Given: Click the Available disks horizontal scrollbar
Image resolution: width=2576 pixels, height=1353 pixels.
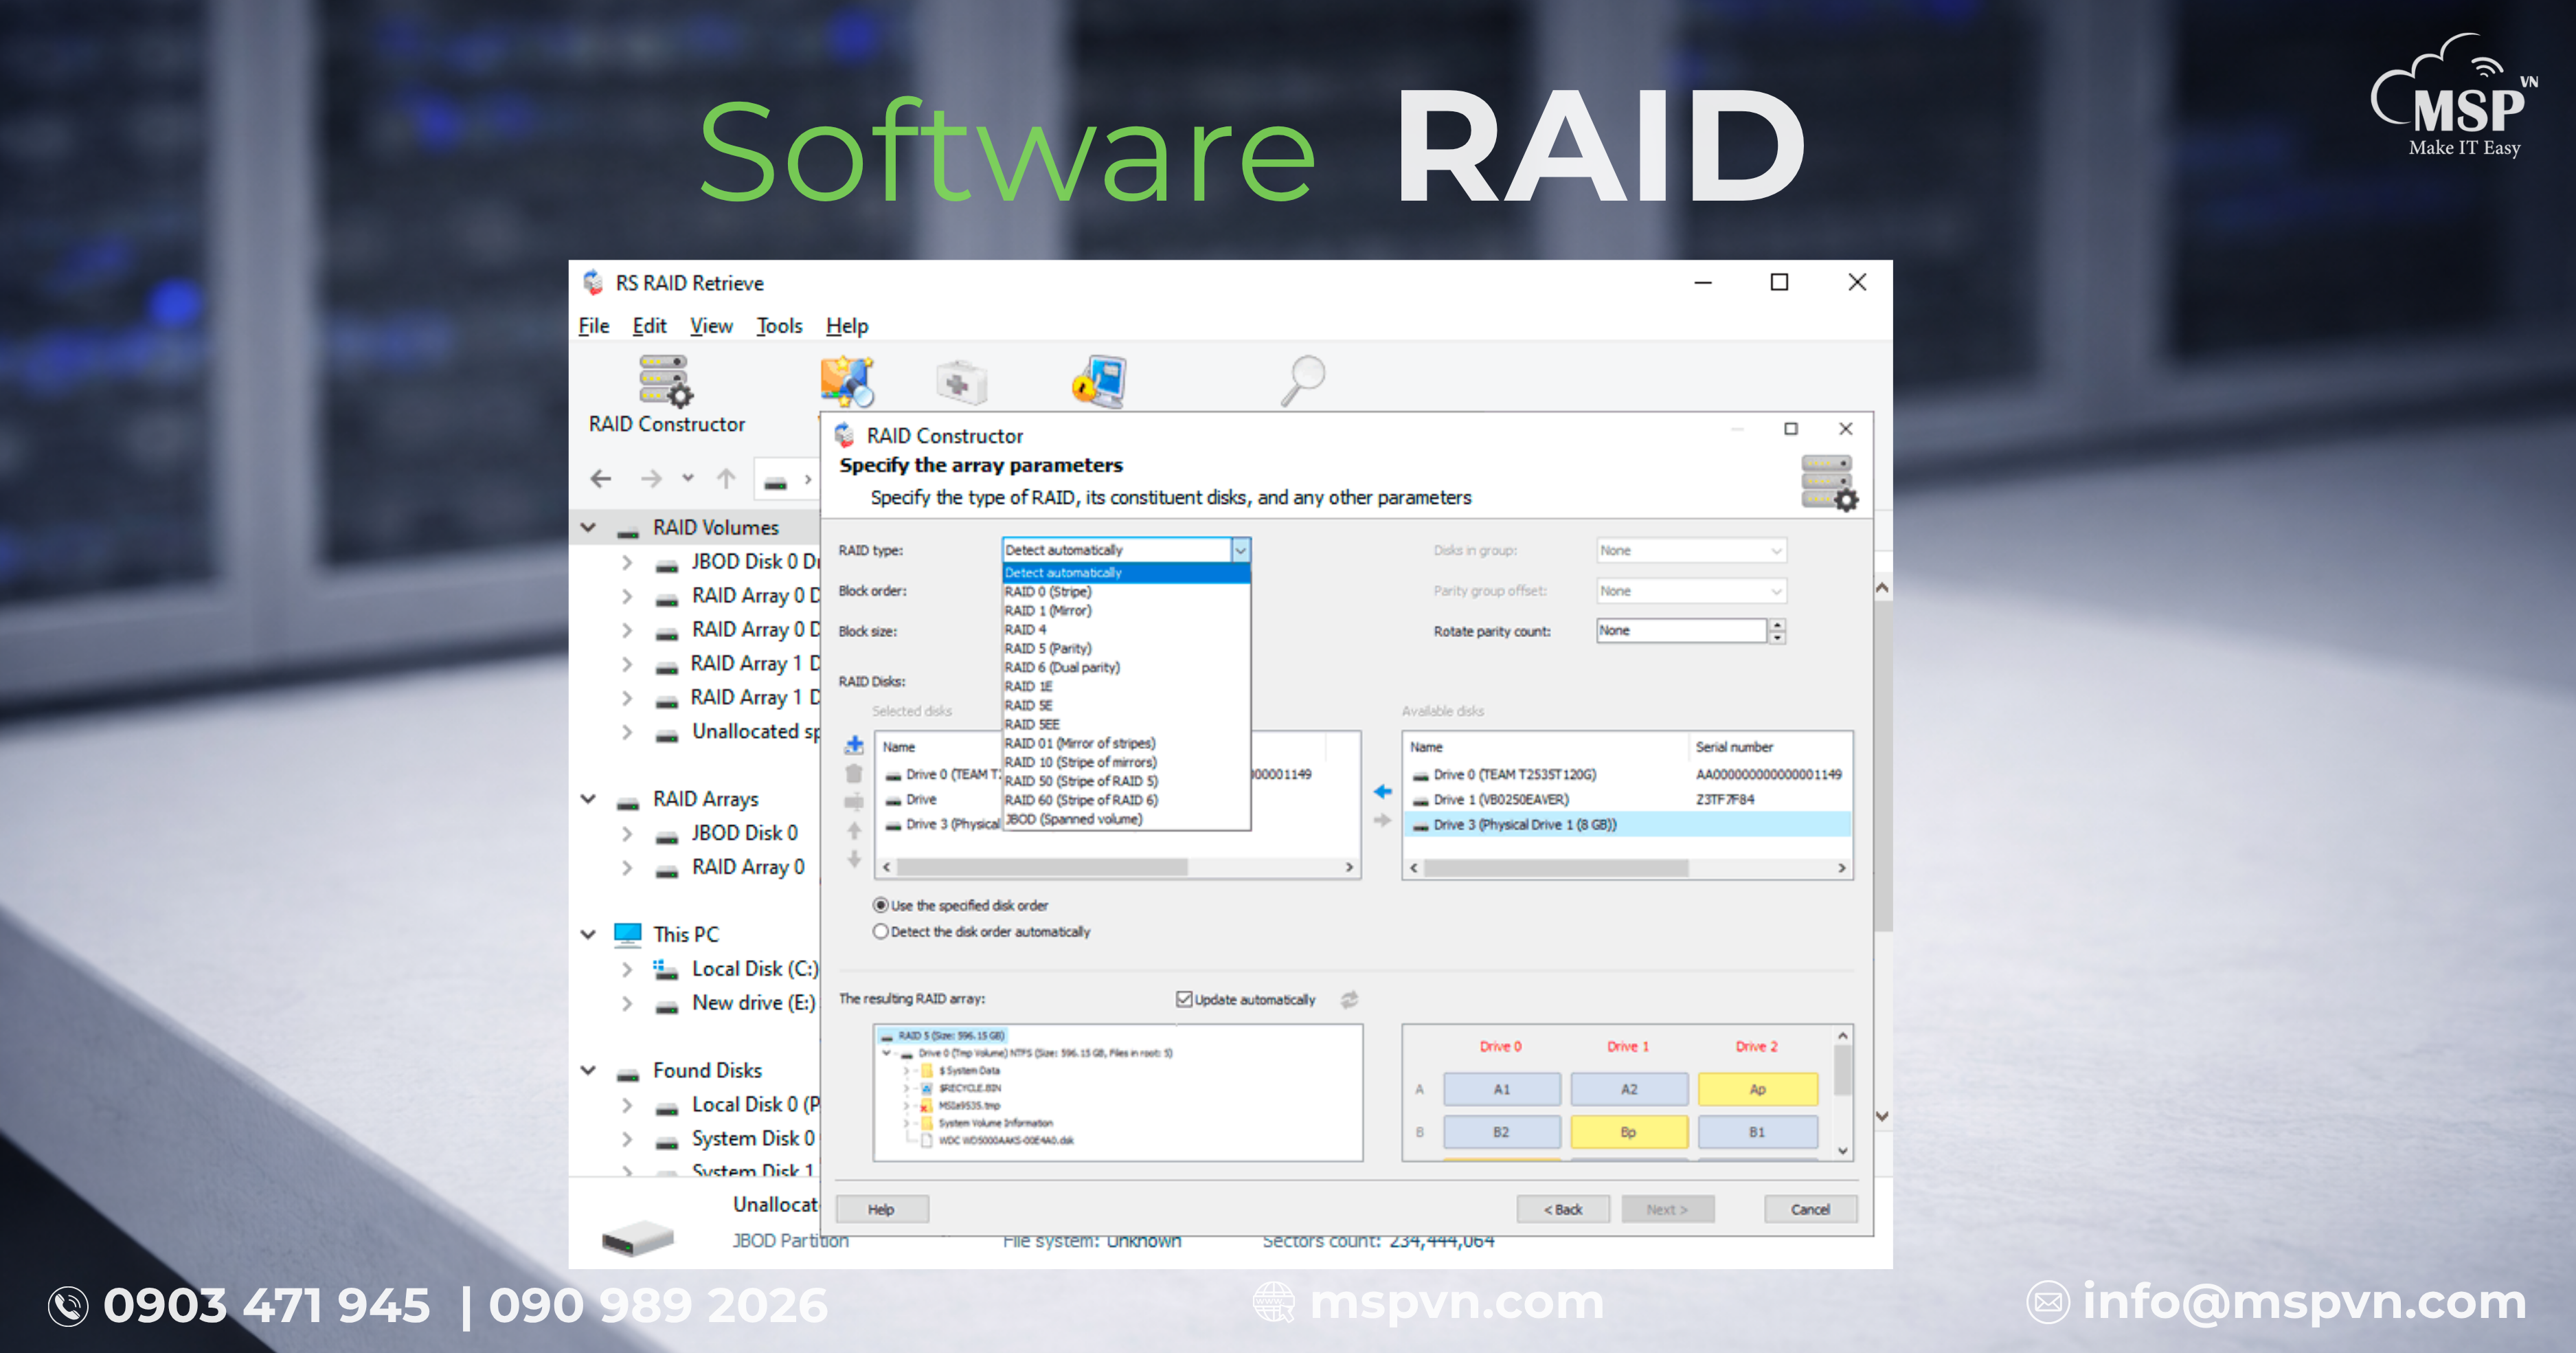Looking at the screenshot, I should click(1556, 868).
